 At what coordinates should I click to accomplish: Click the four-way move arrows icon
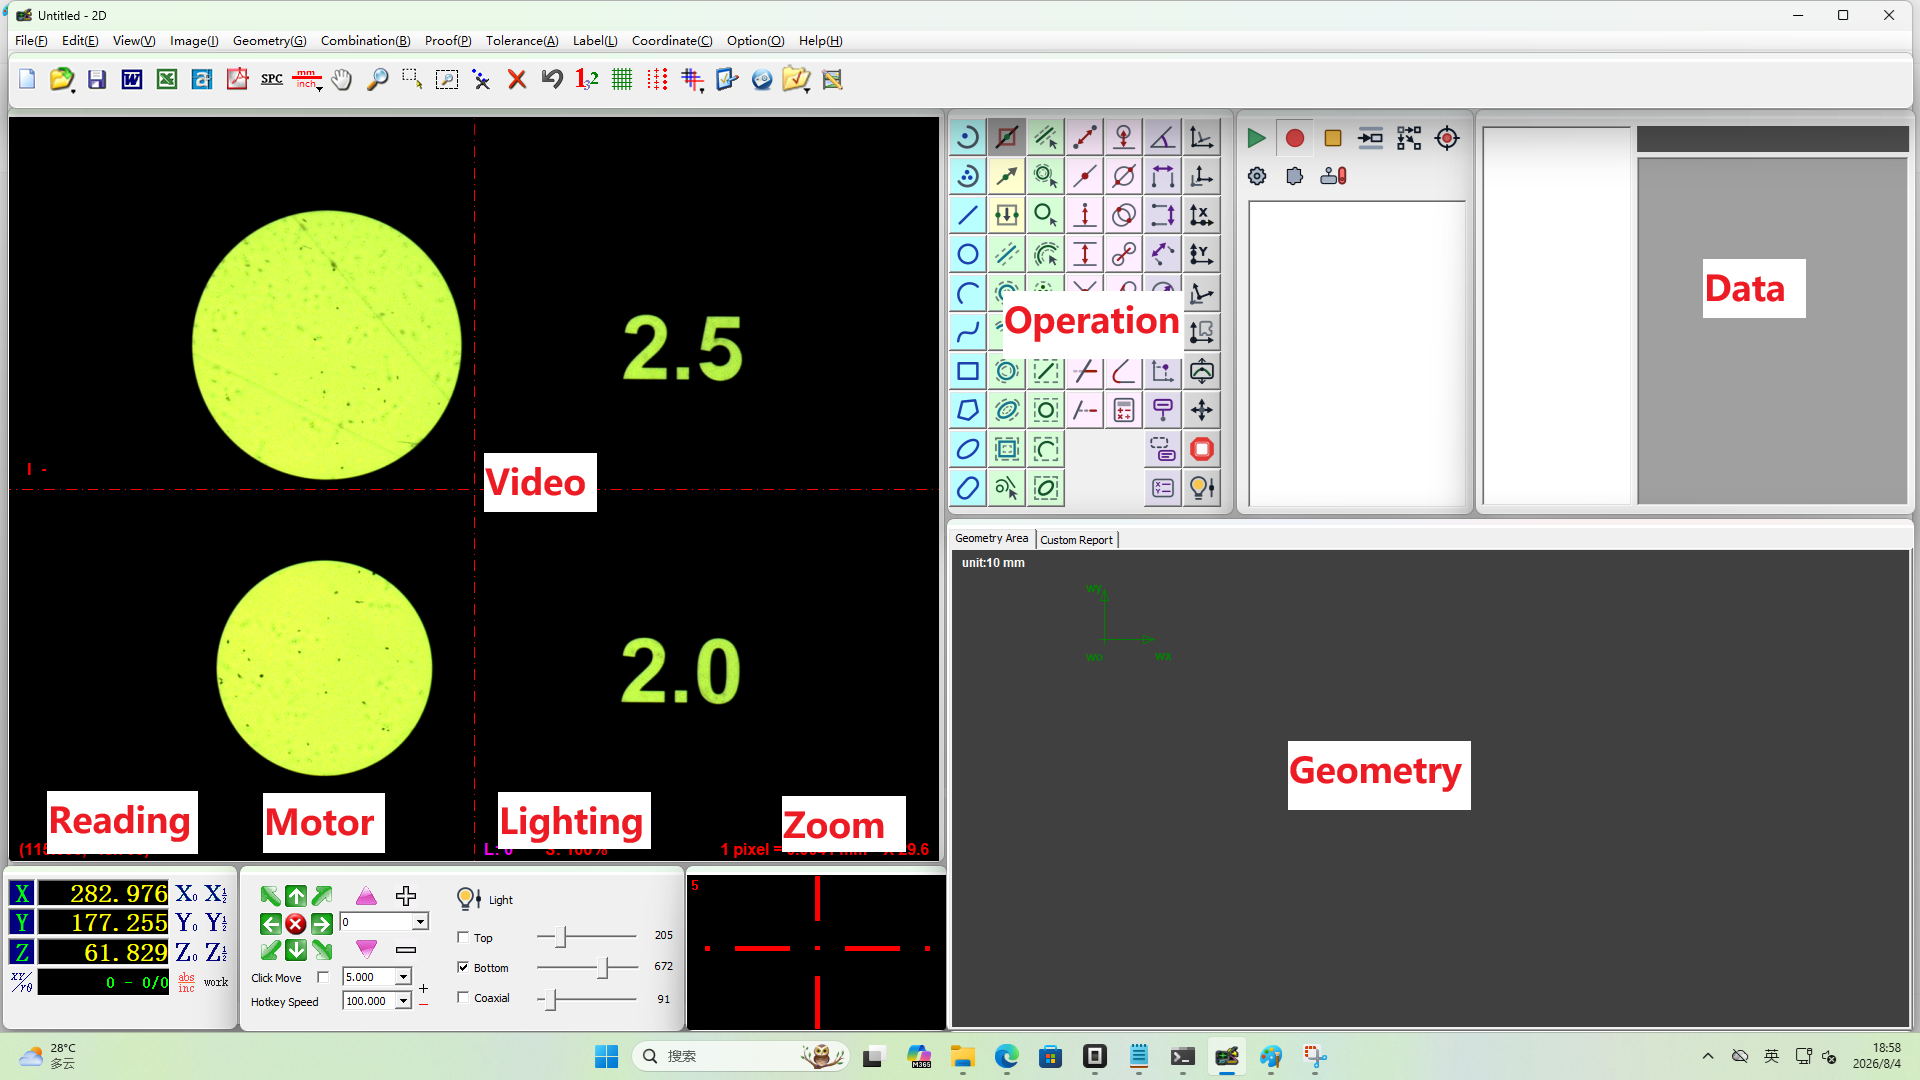click(1201, 410)
